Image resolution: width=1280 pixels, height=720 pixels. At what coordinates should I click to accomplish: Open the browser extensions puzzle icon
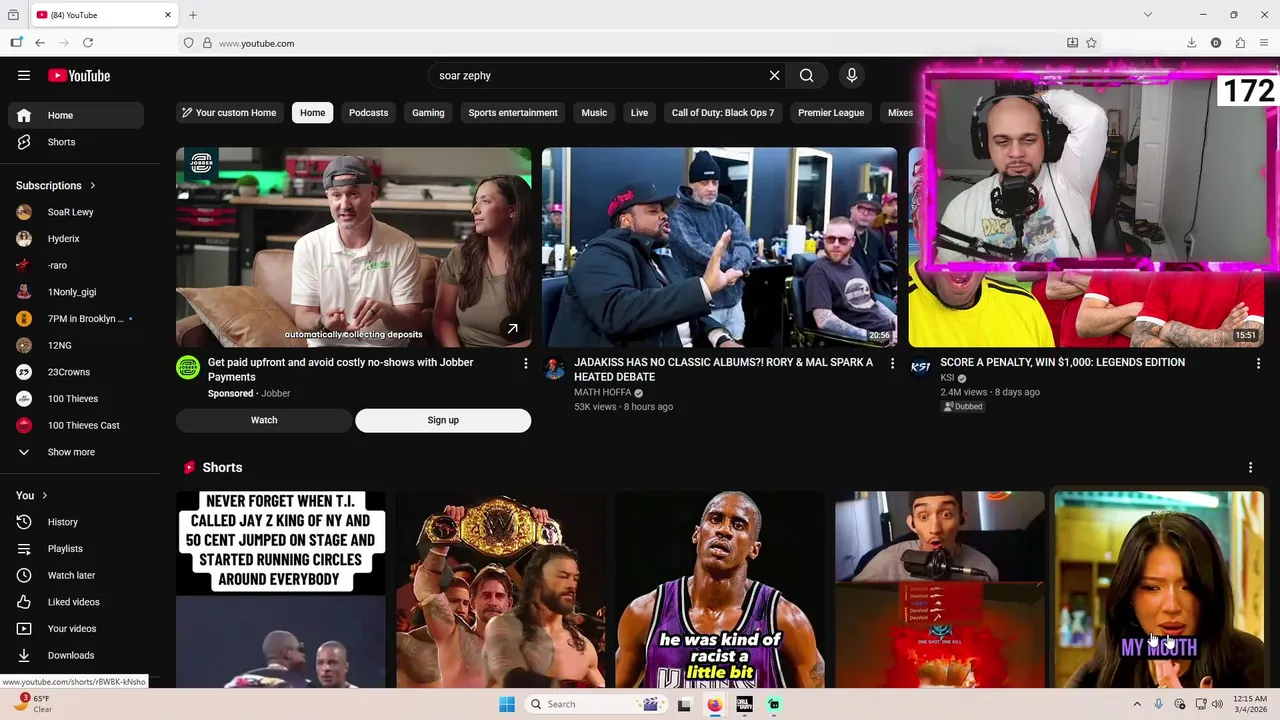pyautogui.click(x=1240, y=43)
